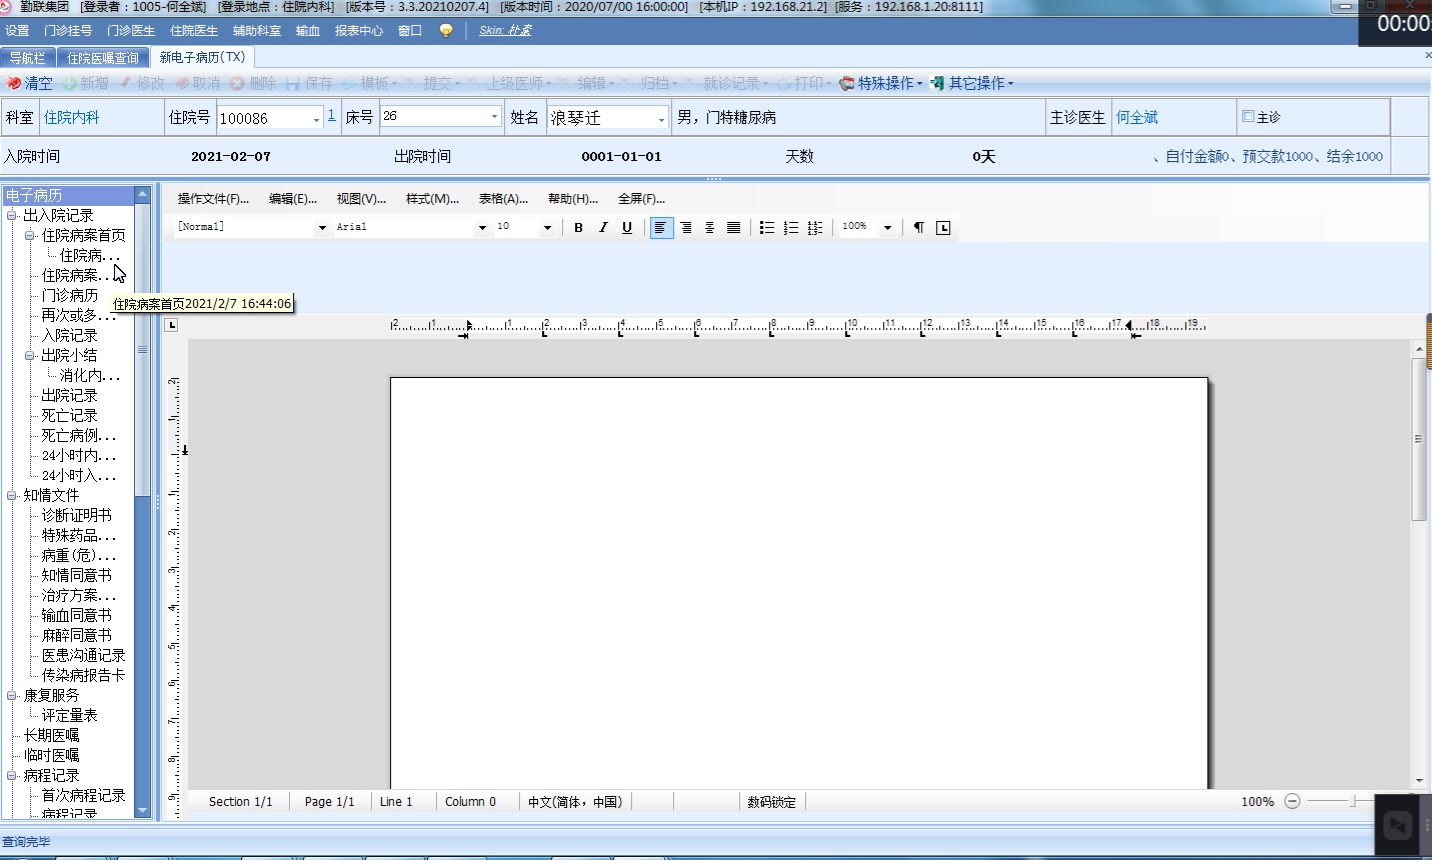Select 首次病程记录 in the tree

tap(84, 795)
